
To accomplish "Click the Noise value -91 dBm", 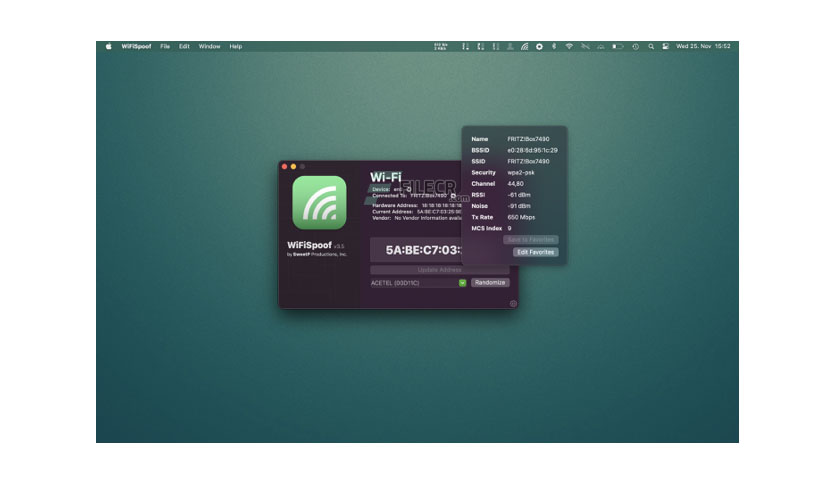I will (519, 206).
